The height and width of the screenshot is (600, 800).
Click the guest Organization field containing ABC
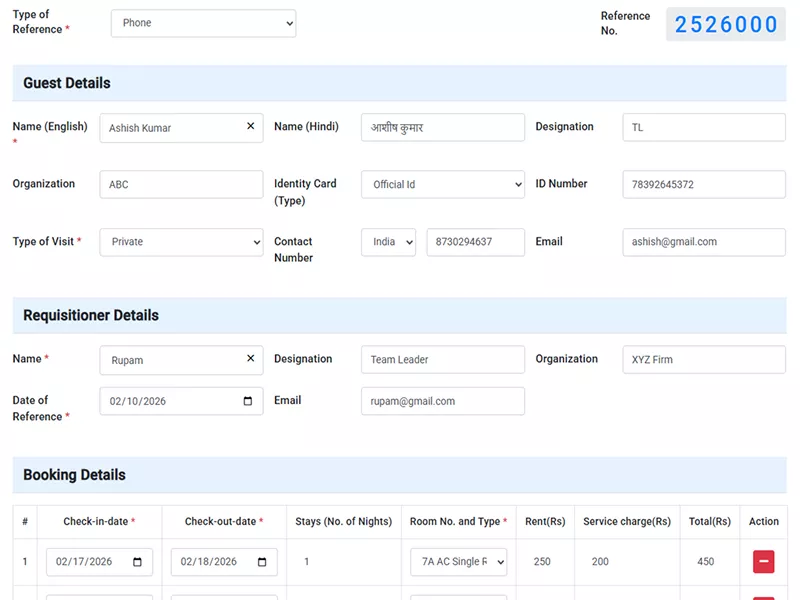182,184
